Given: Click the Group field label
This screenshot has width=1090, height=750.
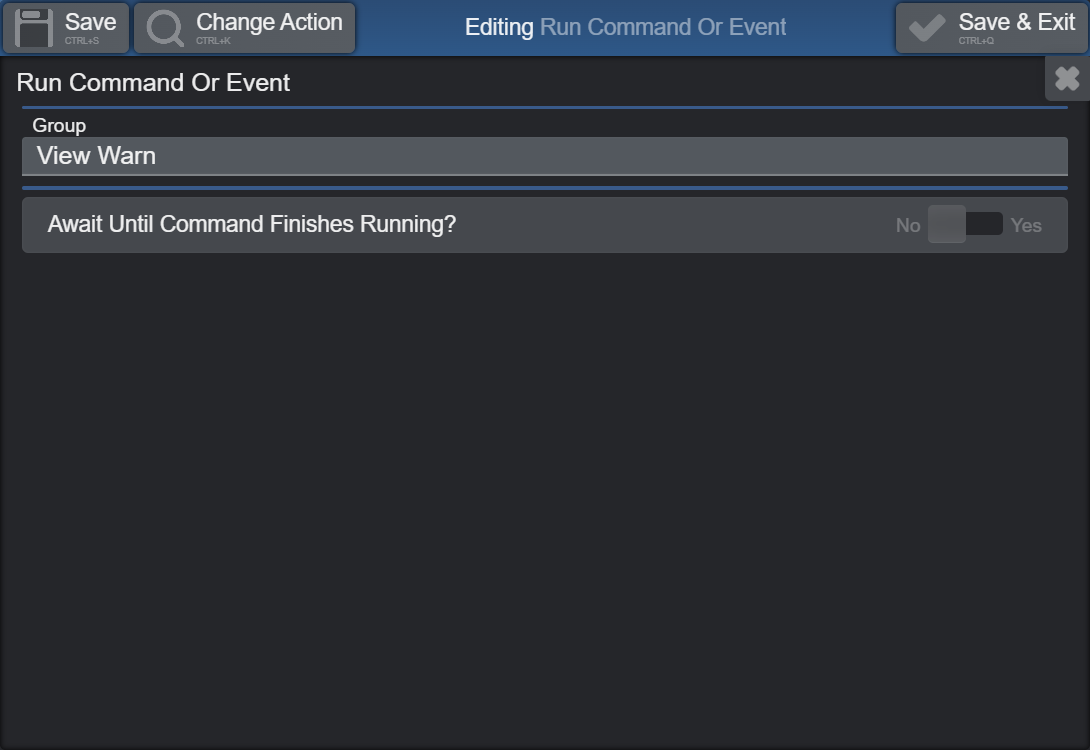Looking at the screenshot, I should 59,126.
